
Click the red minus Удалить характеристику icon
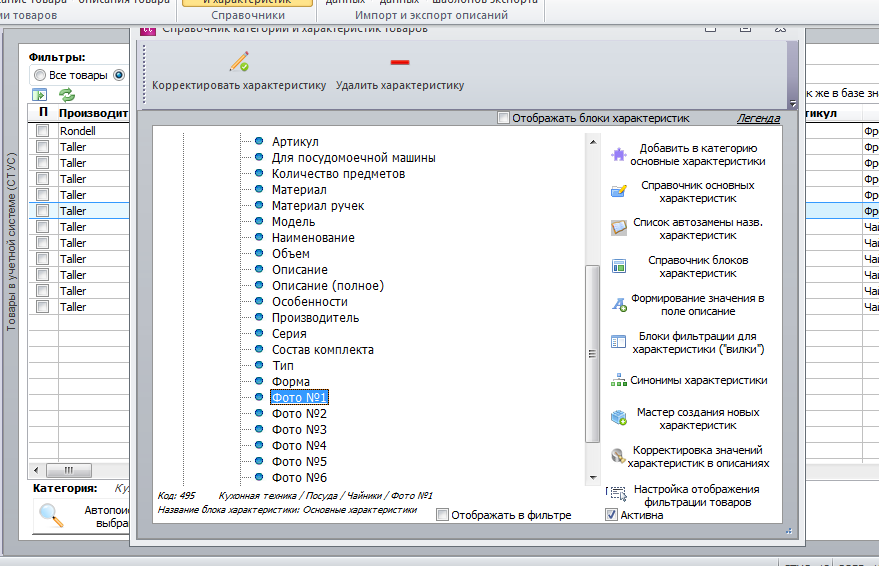click(400, 62)
